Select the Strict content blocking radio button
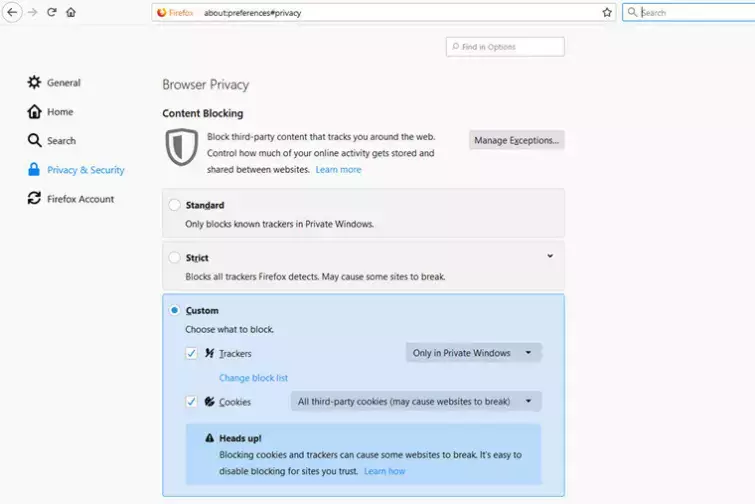The width and height of the screenshot is (755, 504). tap(175, 258)
